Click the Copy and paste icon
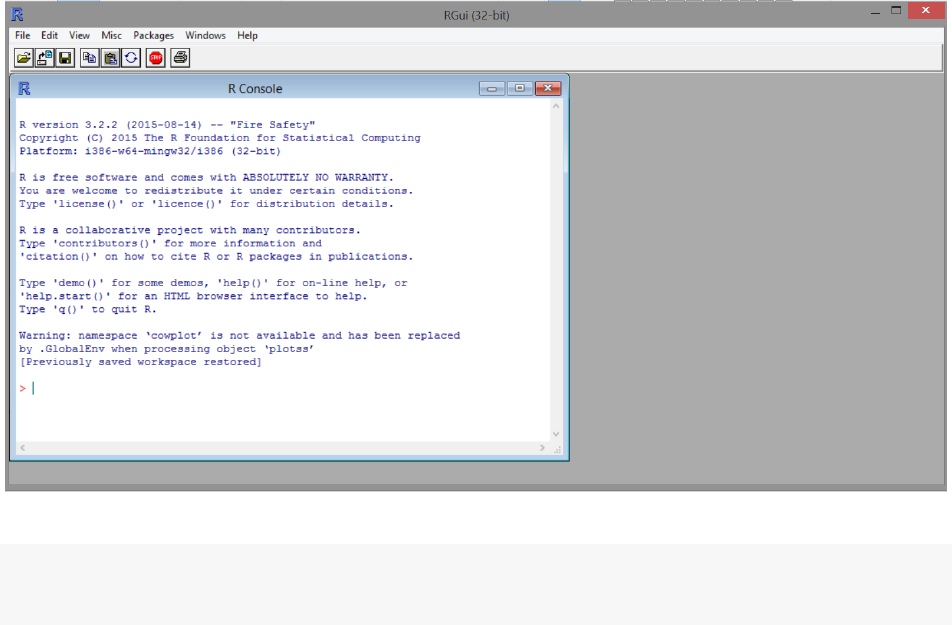The height and width of the screenshot is (625, 952). 131,58
